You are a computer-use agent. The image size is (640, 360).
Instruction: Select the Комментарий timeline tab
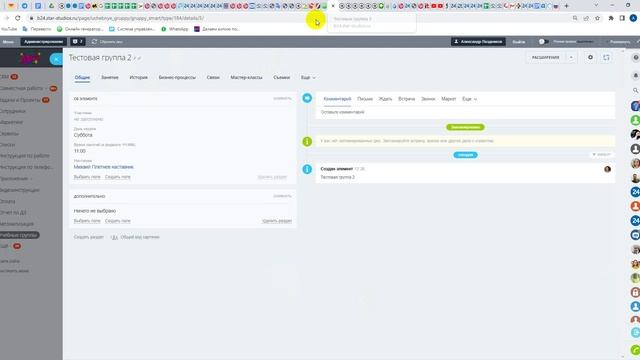(x=337, y=99)
